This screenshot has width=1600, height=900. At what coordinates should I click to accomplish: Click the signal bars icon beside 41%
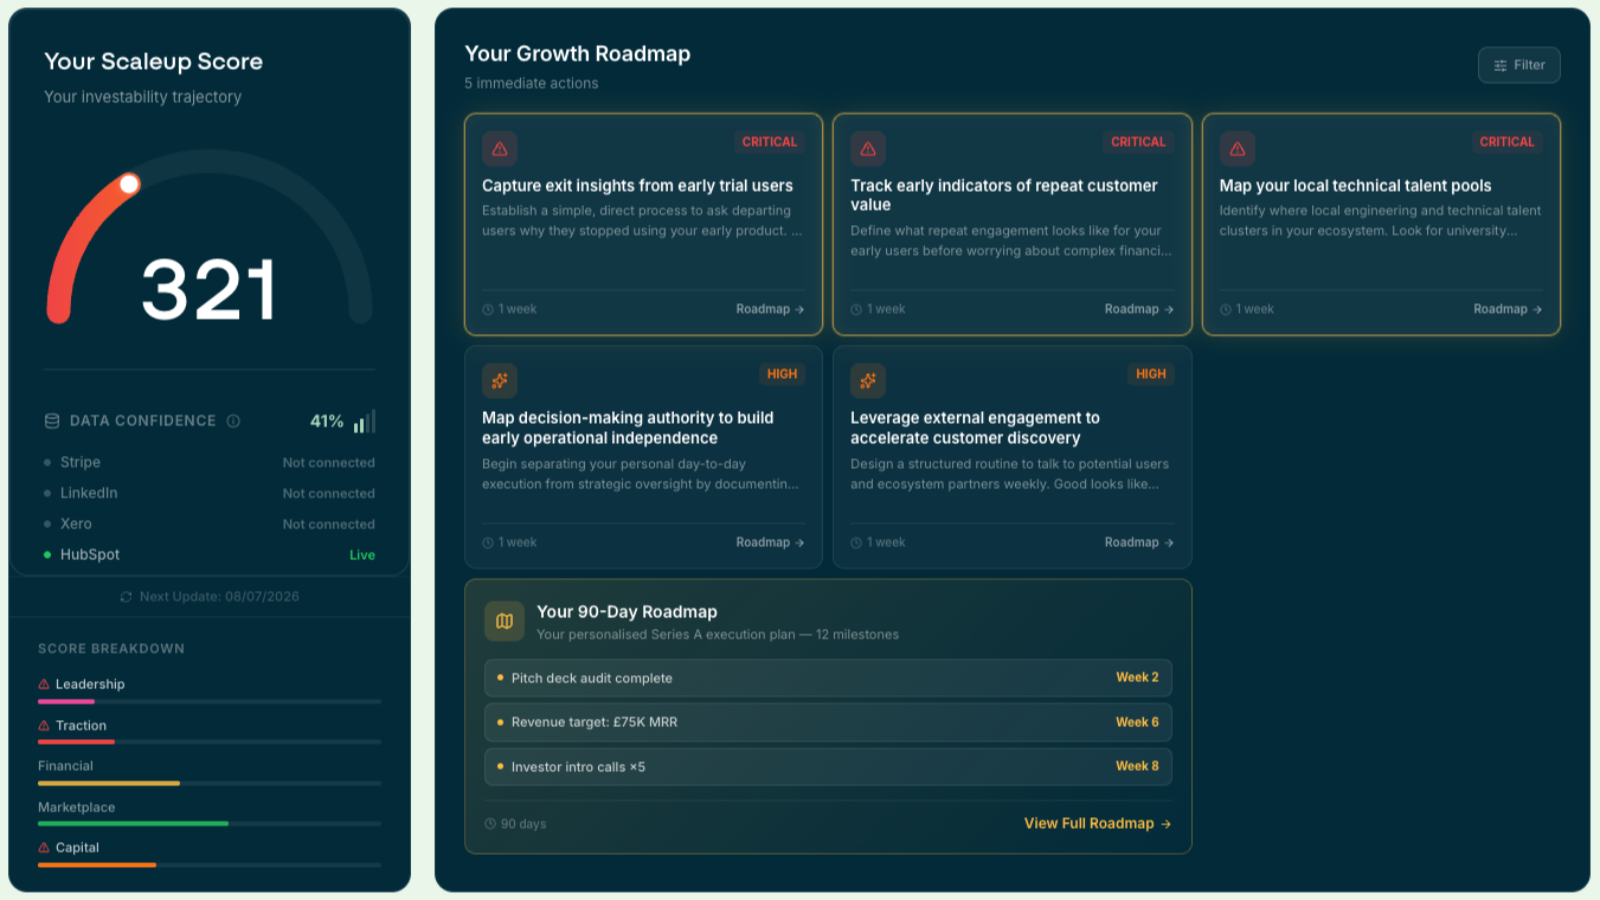(x=365, y=421)
